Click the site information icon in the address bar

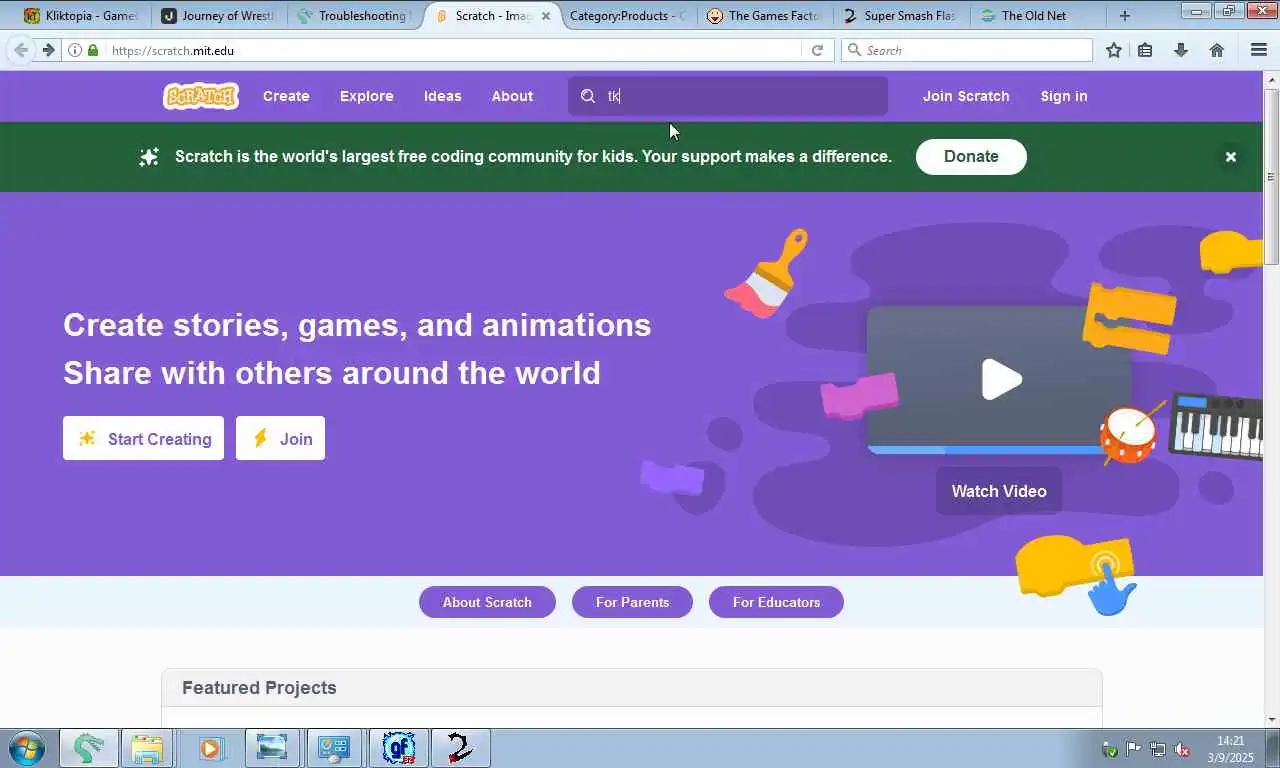coord(75,50)
